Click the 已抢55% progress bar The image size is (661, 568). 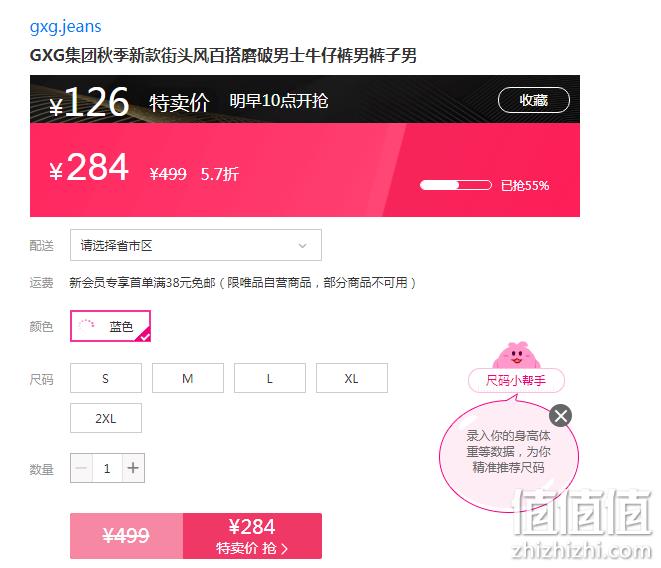click(456, 185)
